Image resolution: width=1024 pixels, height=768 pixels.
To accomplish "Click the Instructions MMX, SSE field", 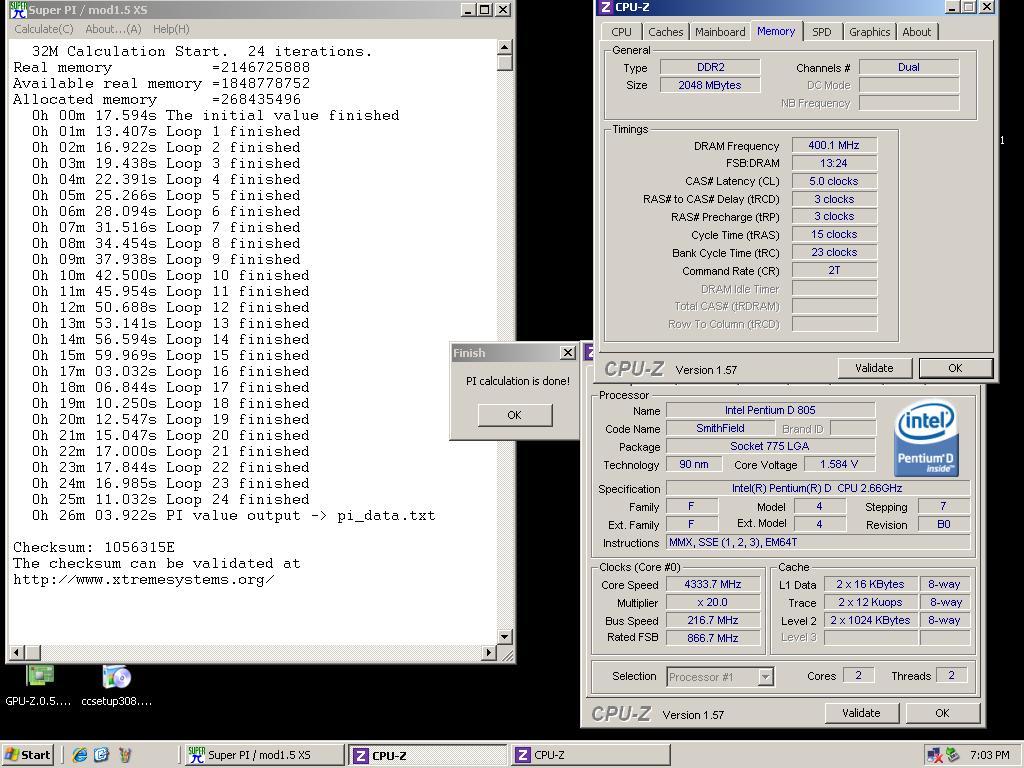I will point(818,543).
